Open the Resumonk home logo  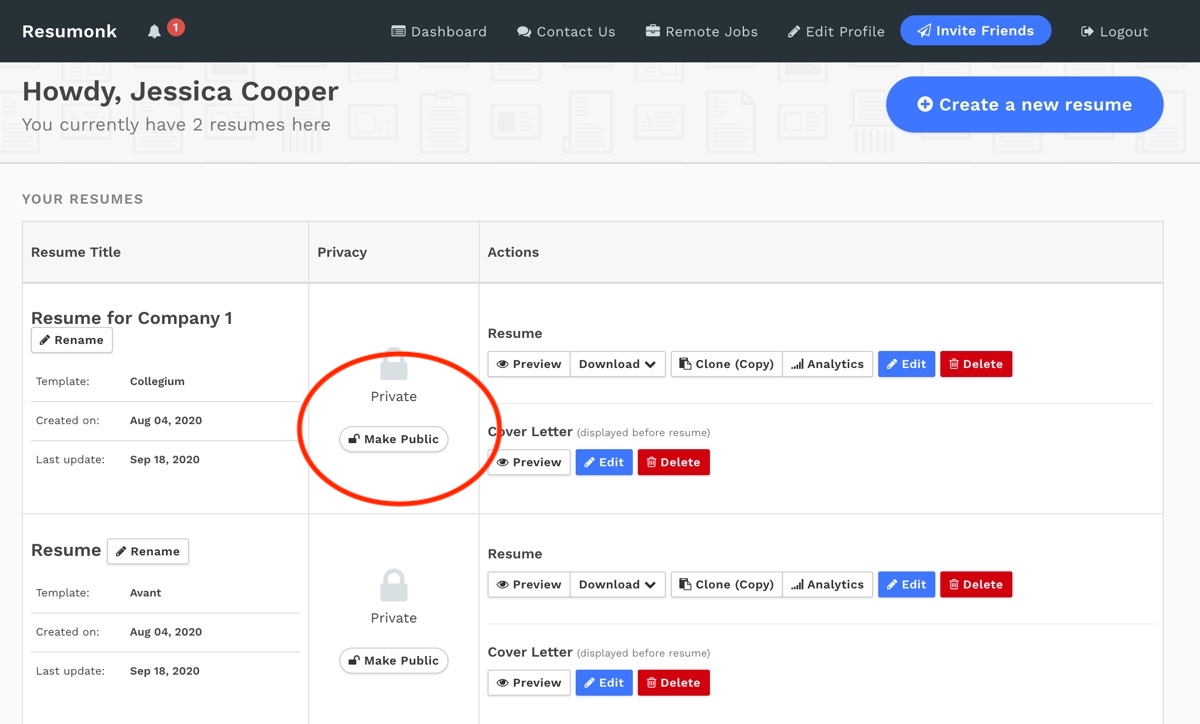[69, 31]
